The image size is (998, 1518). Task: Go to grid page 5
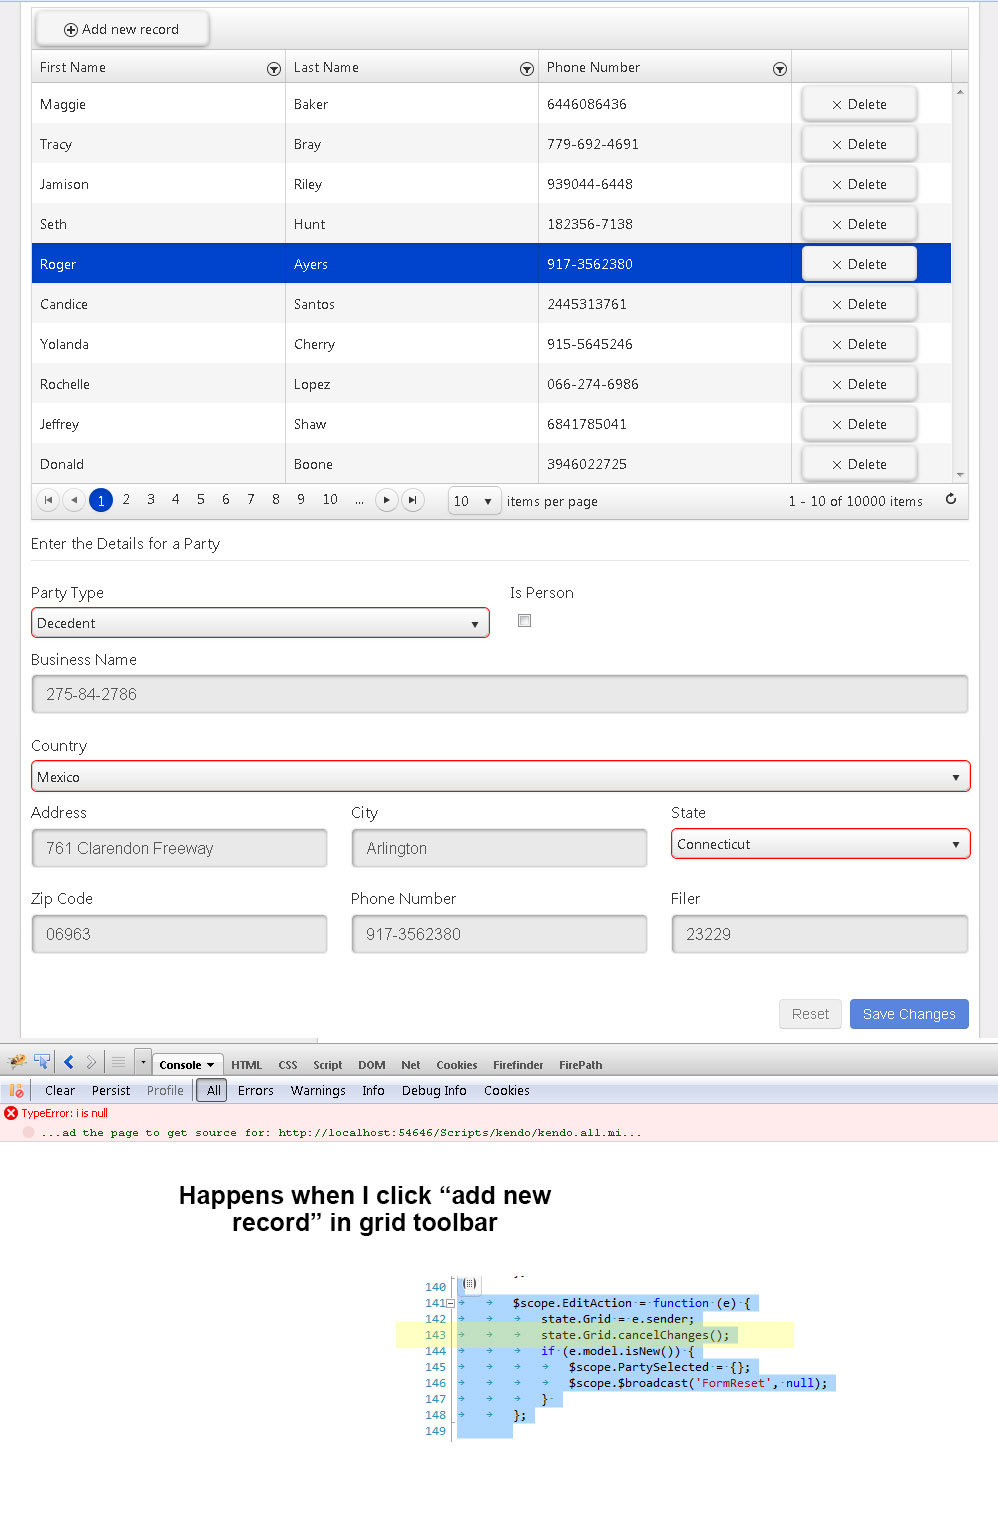click(201, 499)
